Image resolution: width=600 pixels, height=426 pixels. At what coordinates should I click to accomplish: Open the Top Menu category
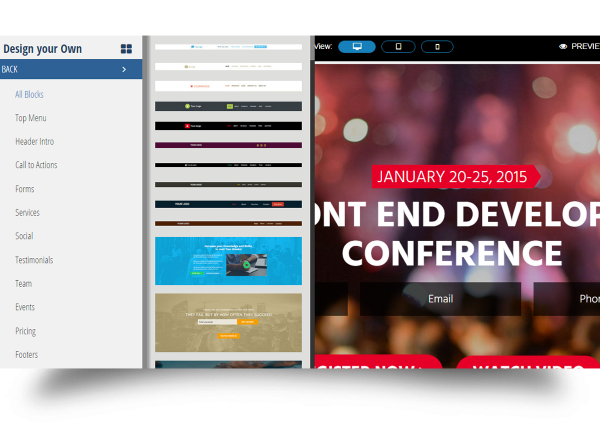[x=31, y=118]
